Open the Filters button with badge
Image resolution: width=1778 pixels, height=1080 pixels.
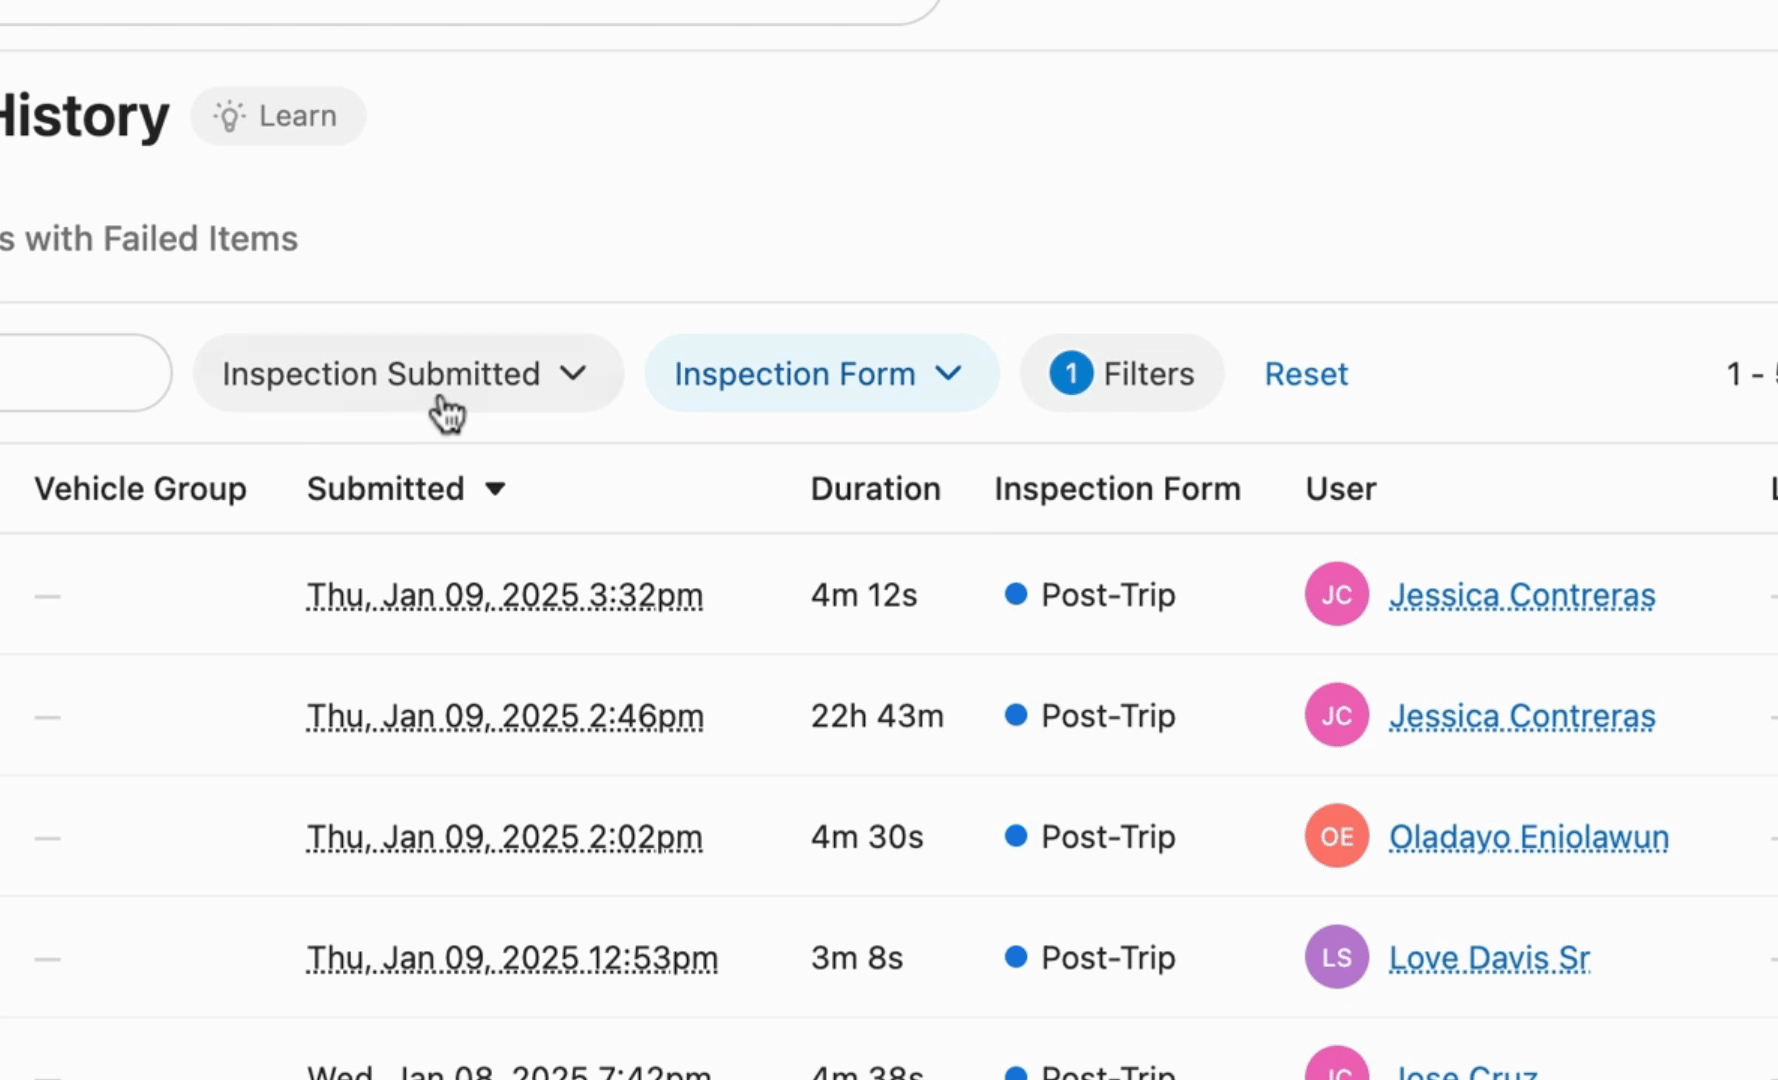(1121, 373)
